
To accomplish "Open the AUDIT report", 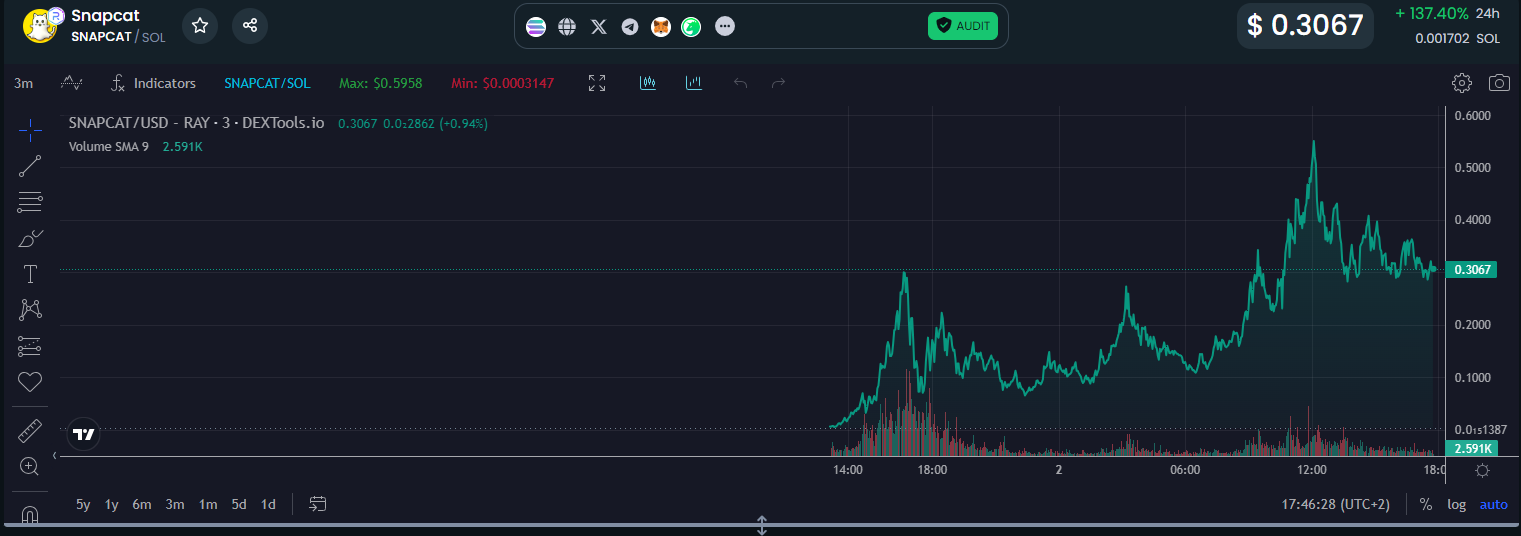I will pos(963,26).
